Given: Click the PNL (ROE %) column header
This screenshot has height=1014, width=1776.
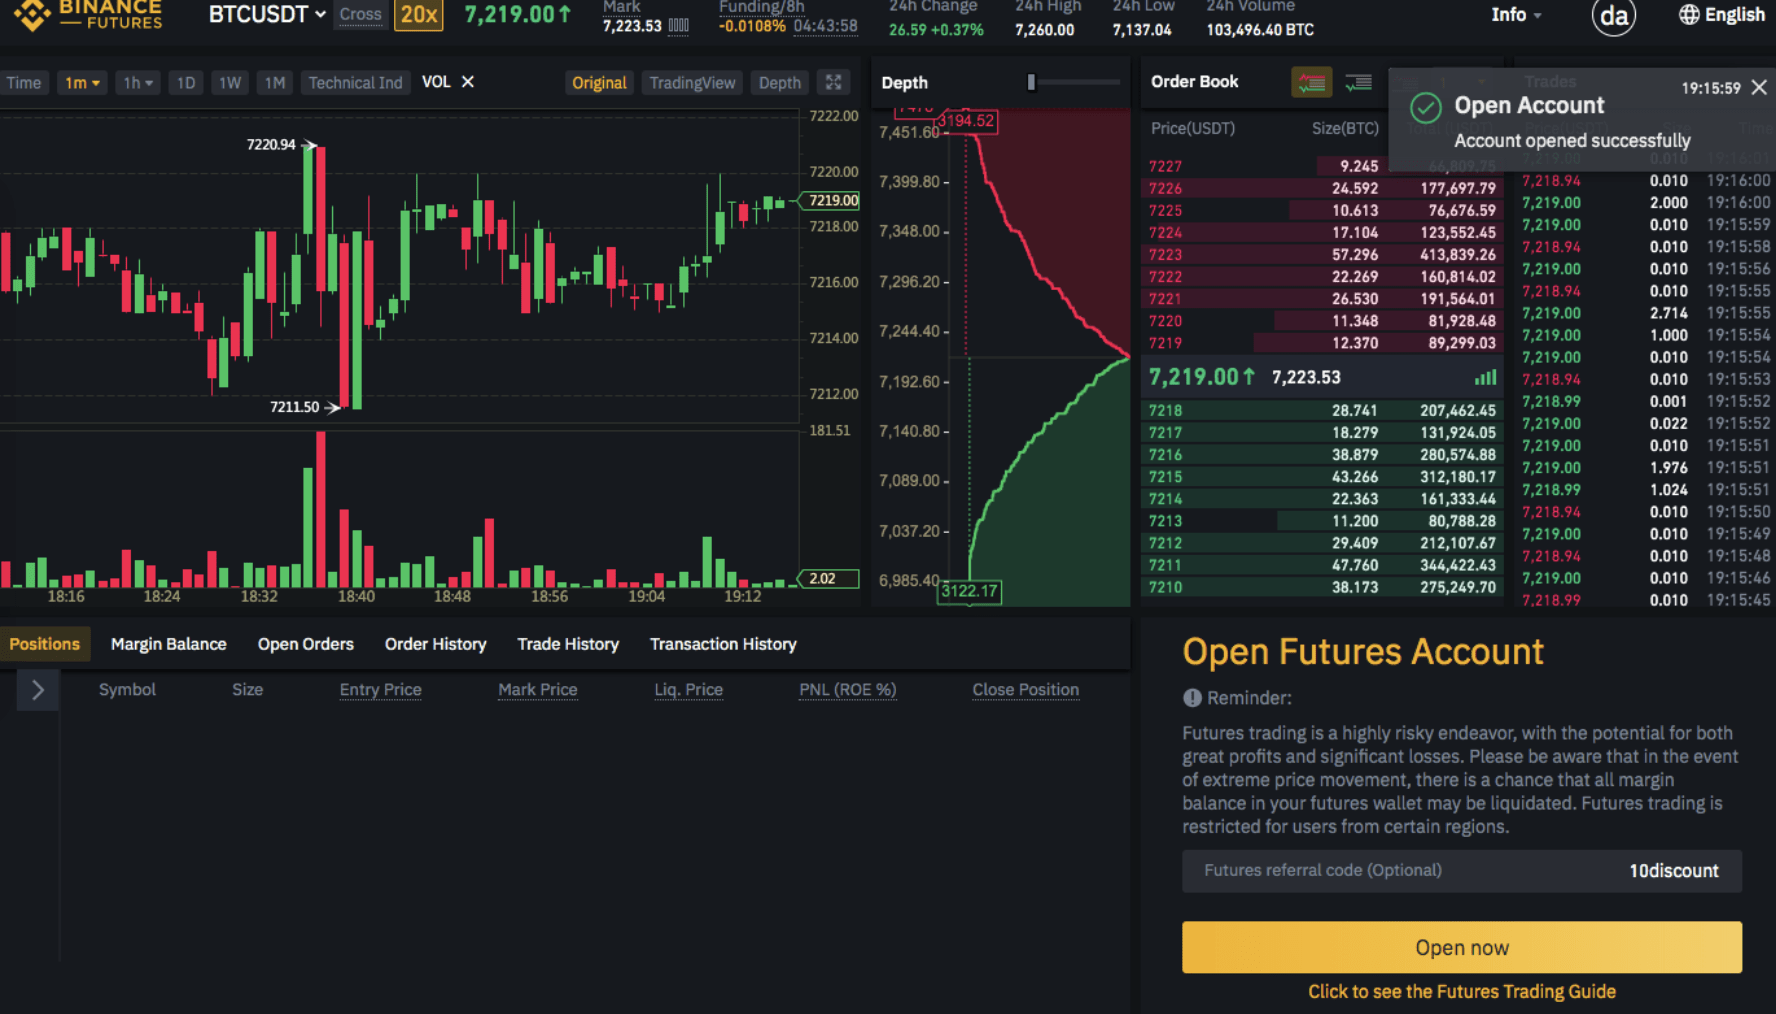Looking at the screenshot, I should (848, 690).
